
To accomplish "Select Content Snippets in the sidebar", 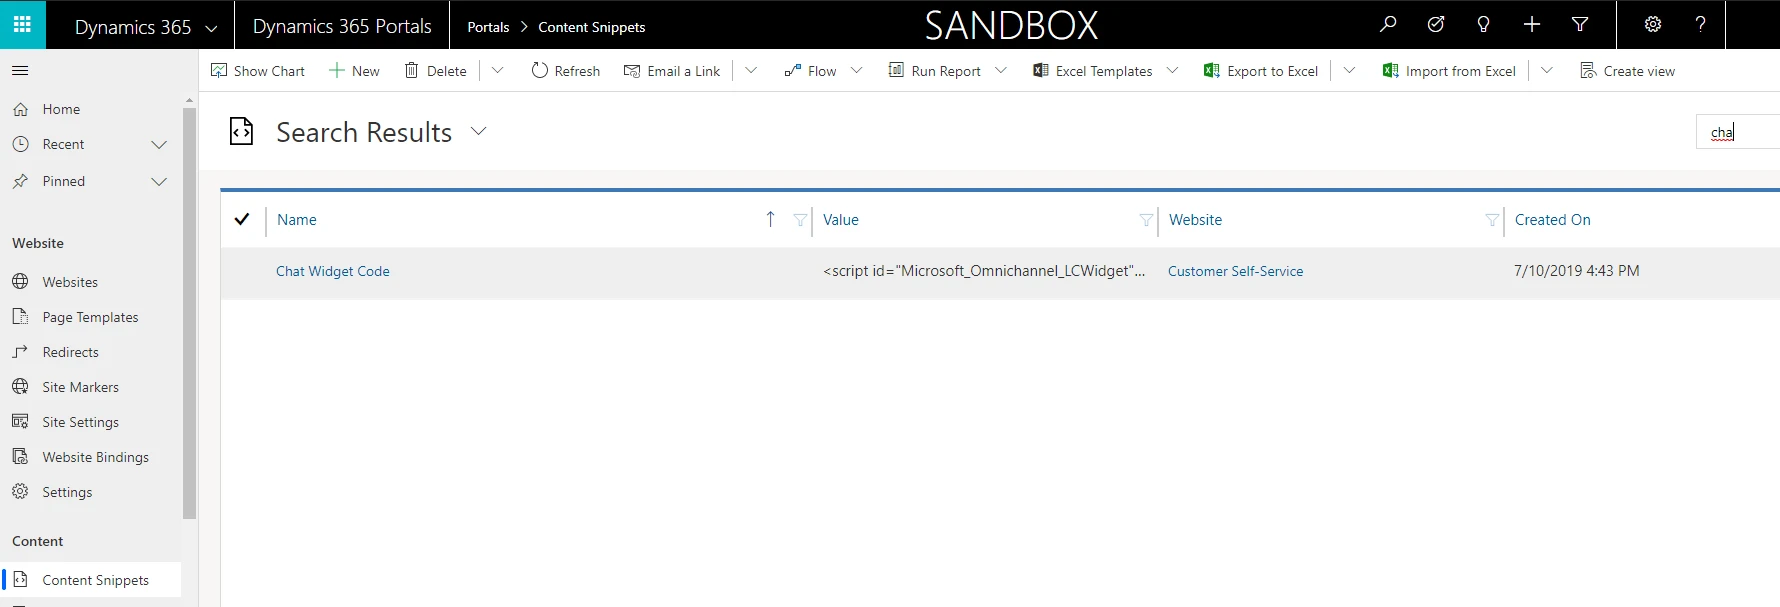I will (92, 580).
